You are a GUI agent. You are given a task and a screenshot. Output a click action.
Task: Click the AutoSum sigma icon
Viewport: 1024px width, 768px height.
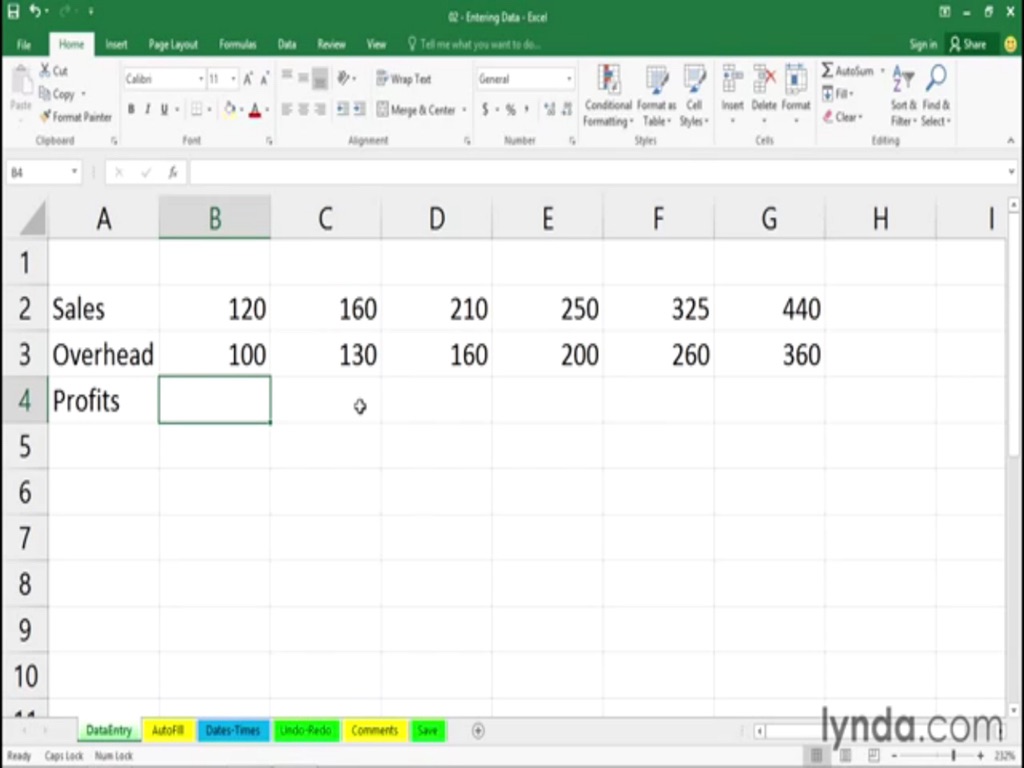828,71
